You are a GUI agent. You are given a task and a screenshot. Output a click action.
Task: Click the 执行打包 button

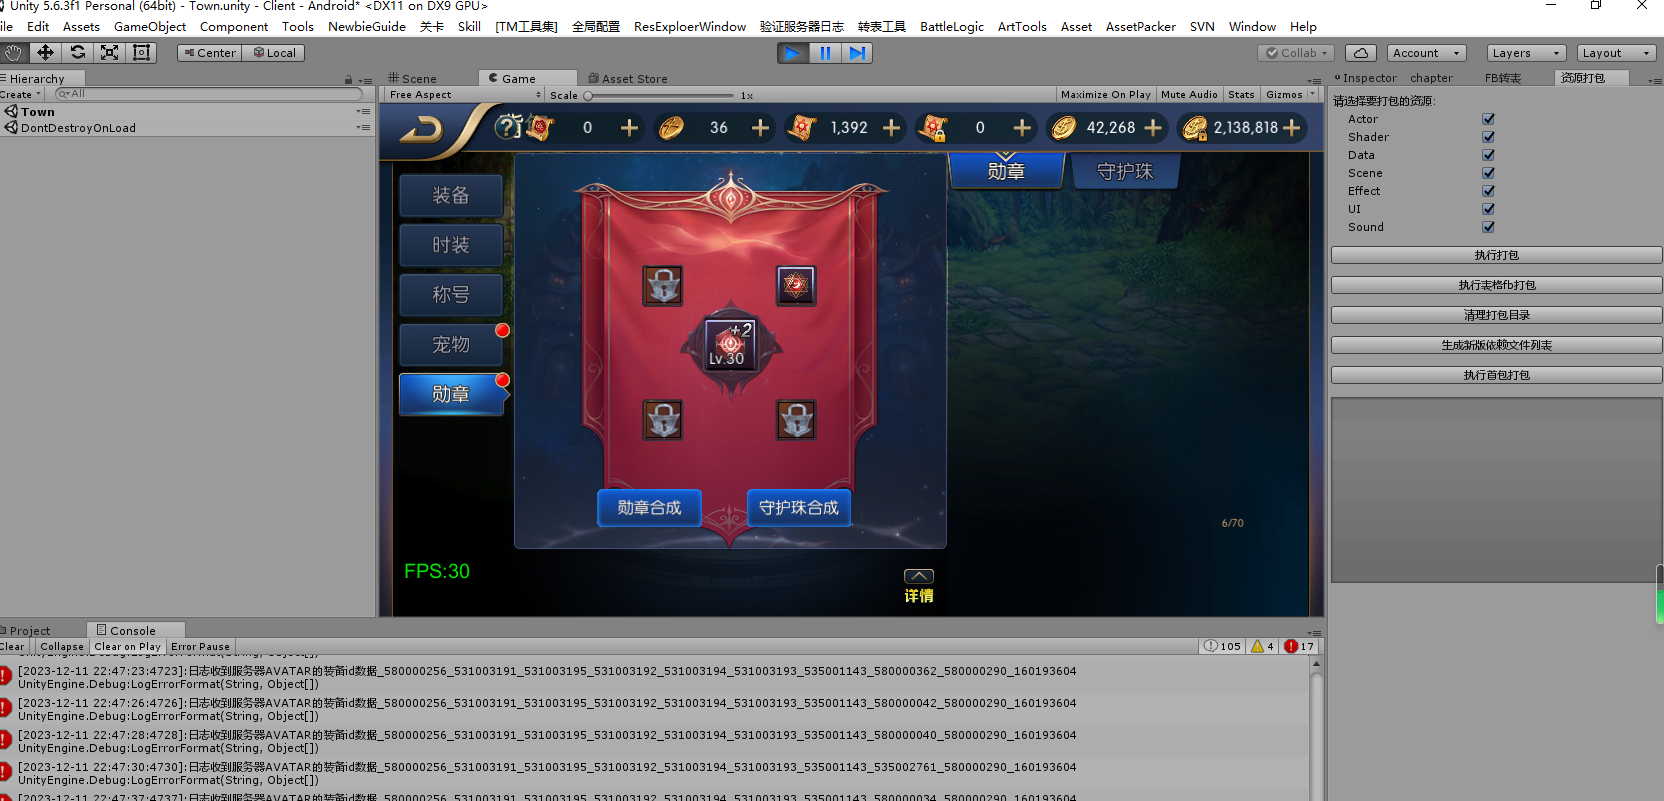click(x=1496, y=255)
